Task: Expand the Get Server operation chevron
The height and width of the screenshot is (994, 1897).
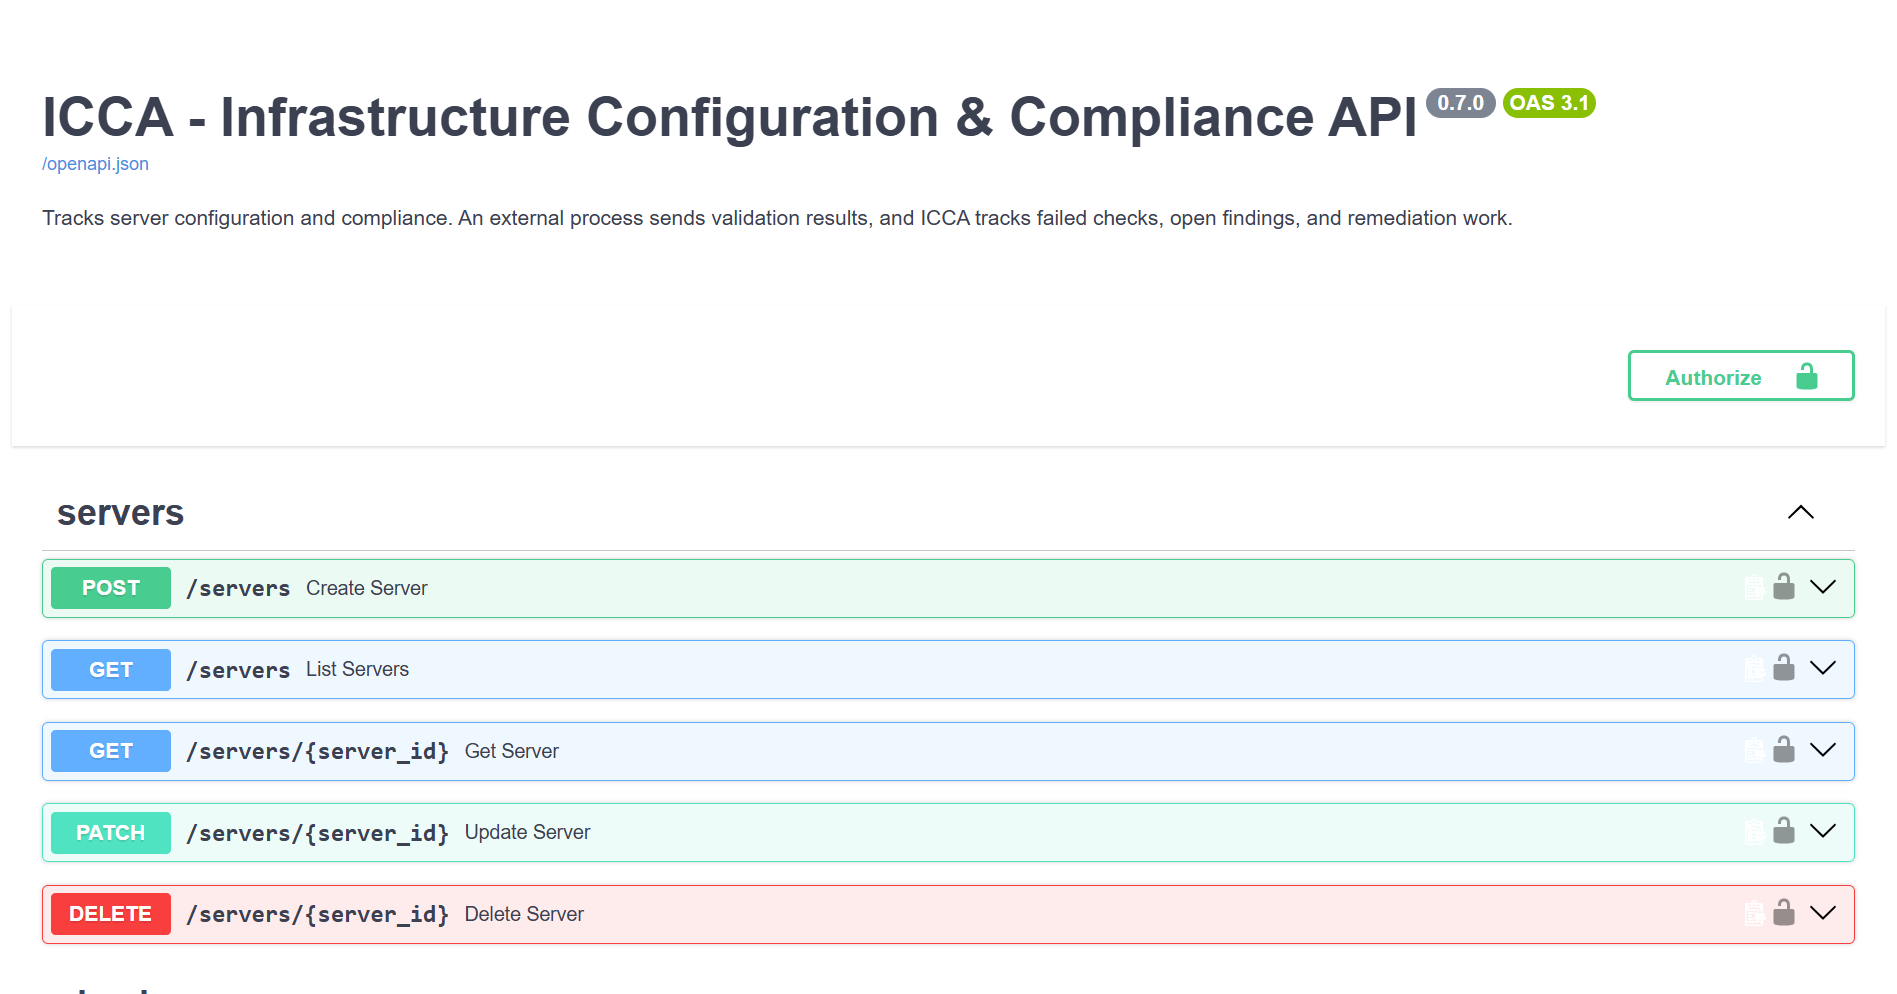Action: (x=1823, y=750)
